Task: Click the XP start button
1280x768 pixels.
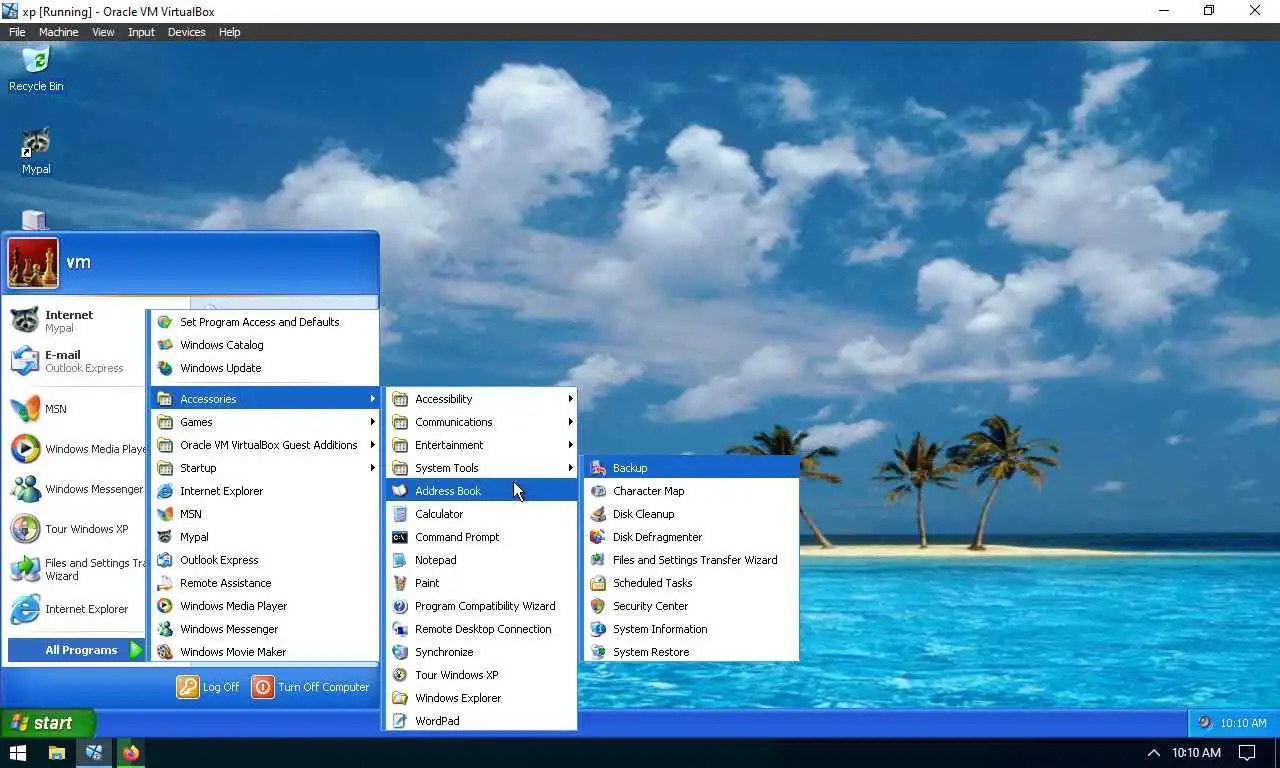Action: tap(47, 723)
